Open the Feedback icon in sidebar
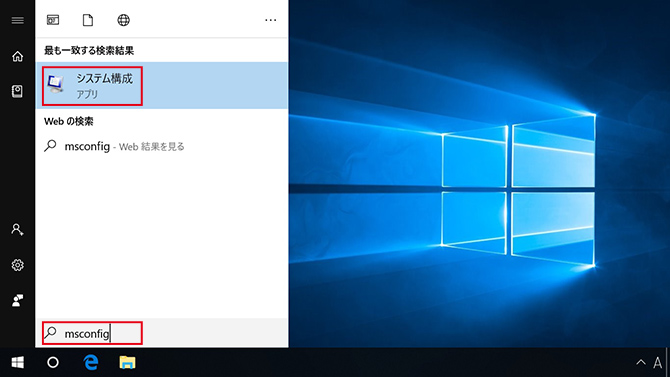 coord(18,300)
